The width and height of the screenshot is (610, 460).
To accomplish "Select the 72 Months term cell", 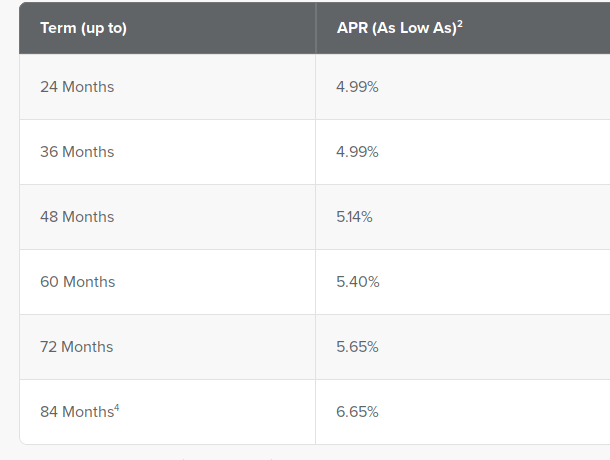I will pos(77,347).
